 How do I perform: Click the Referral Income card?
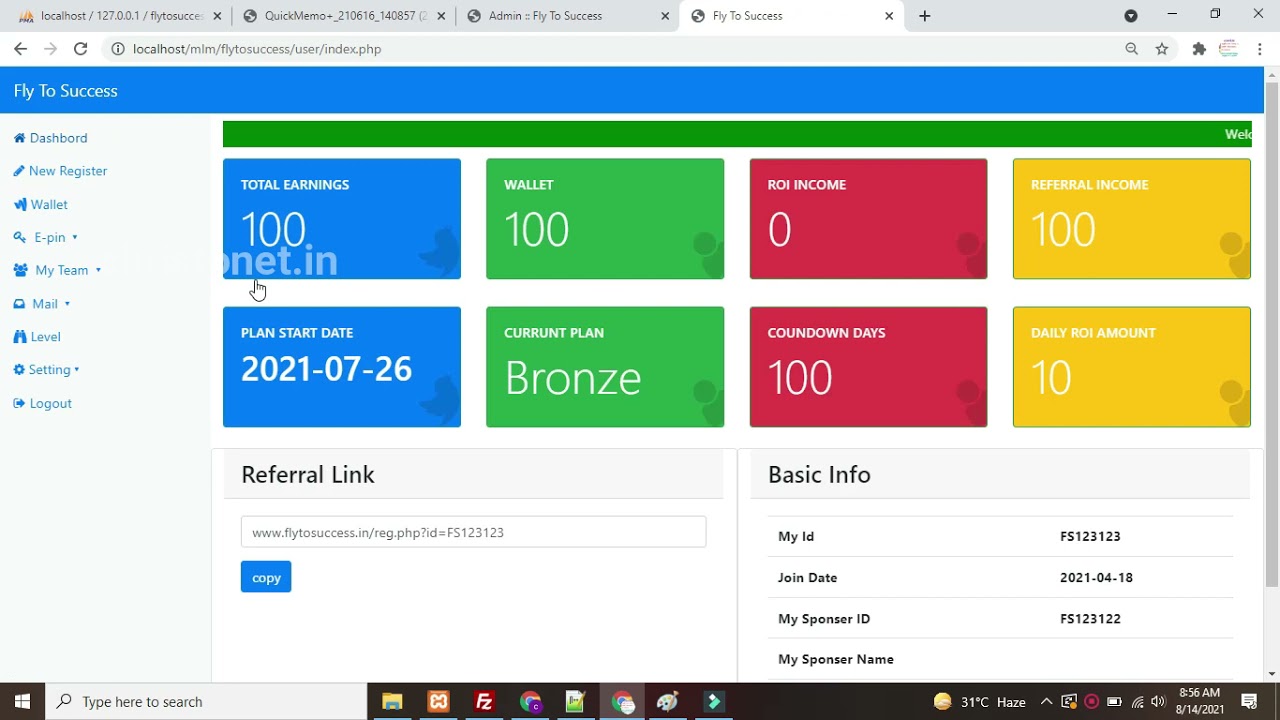point(1132,219)
